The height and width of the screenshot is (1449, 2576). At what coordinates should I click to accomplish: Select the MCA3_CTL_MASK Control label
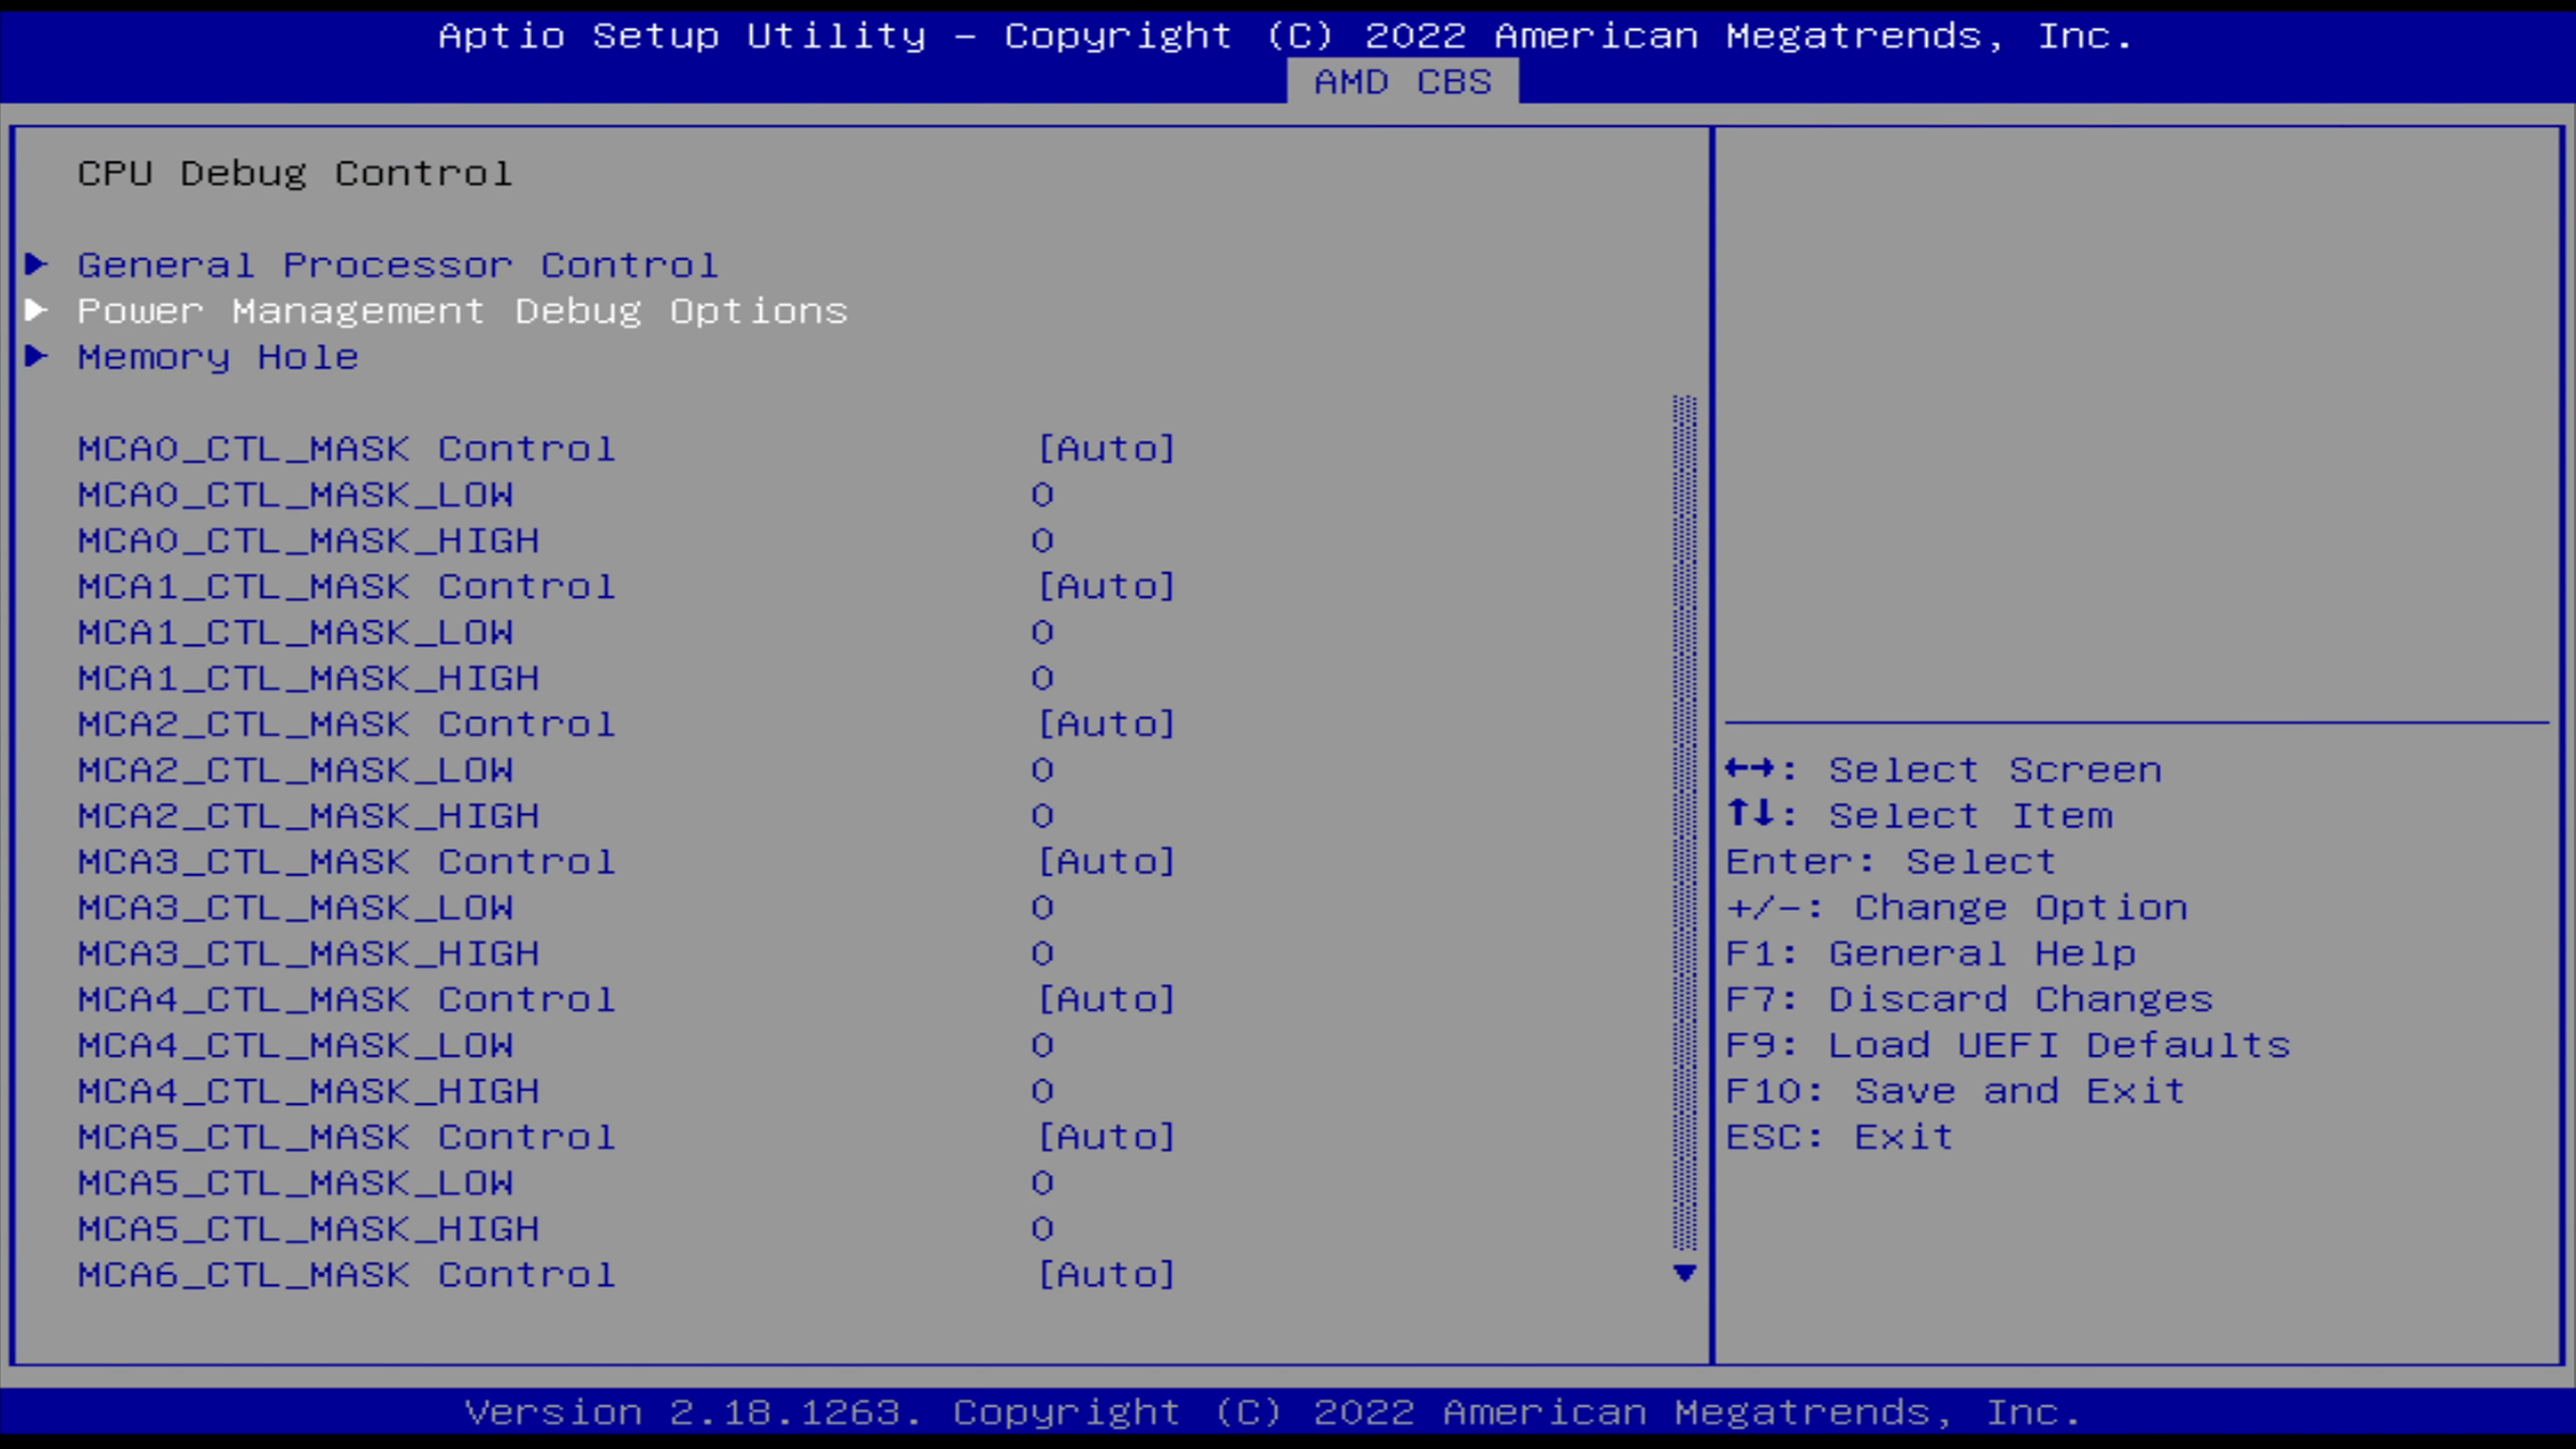point(347,862)
